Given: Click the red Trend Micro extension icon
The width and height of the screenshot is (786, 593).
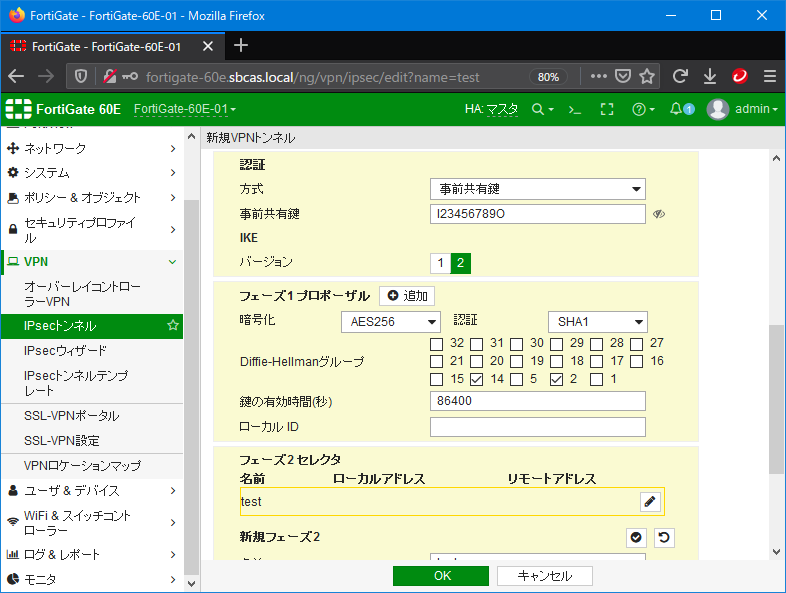Looking at the screenshot, I should coord(740,76).
